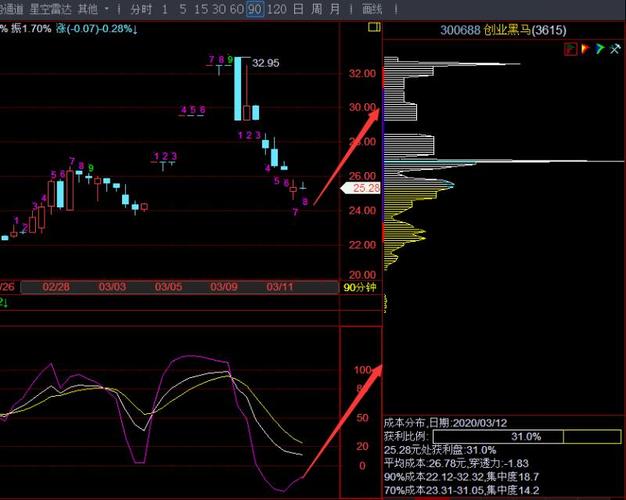The width and height of the screenshot is (626, 500).
Task: Open the 其他 menu
Action: click(x=88, y=9)
